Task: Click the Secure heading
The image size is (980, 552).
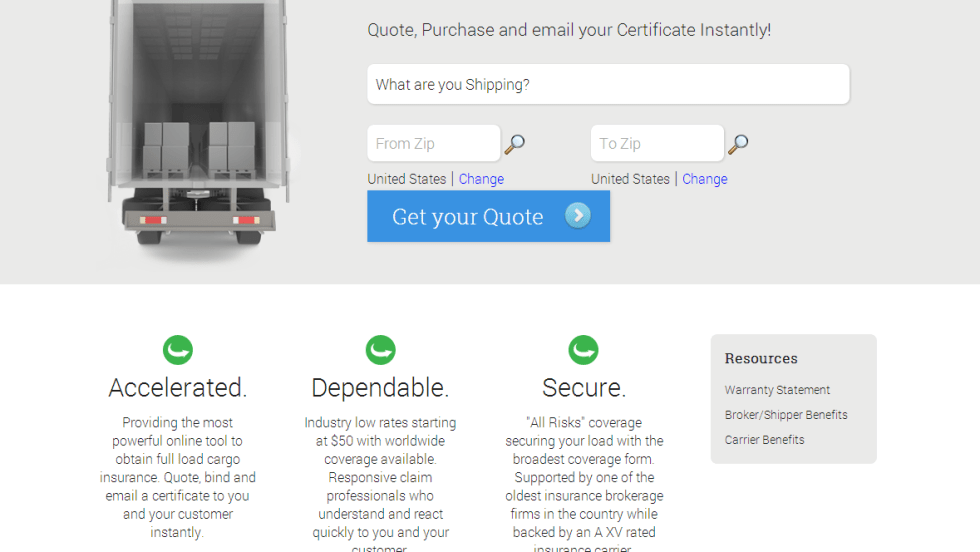Action: click(584, 388)
